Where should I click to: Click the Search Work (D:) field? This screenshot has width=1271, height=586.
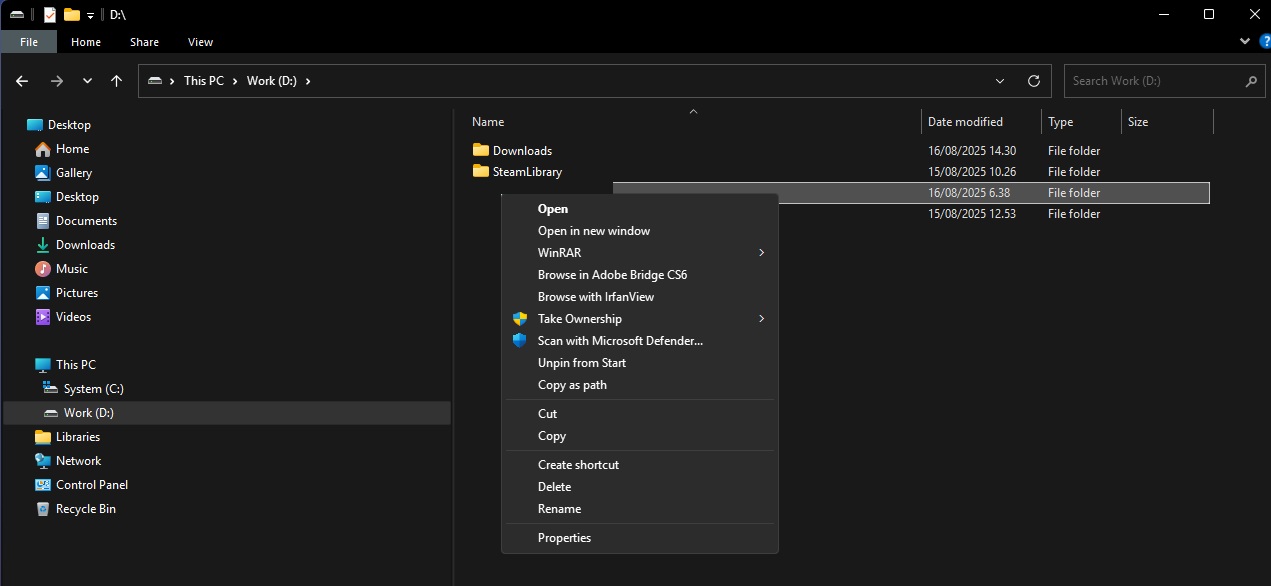tap(1155, 81)
